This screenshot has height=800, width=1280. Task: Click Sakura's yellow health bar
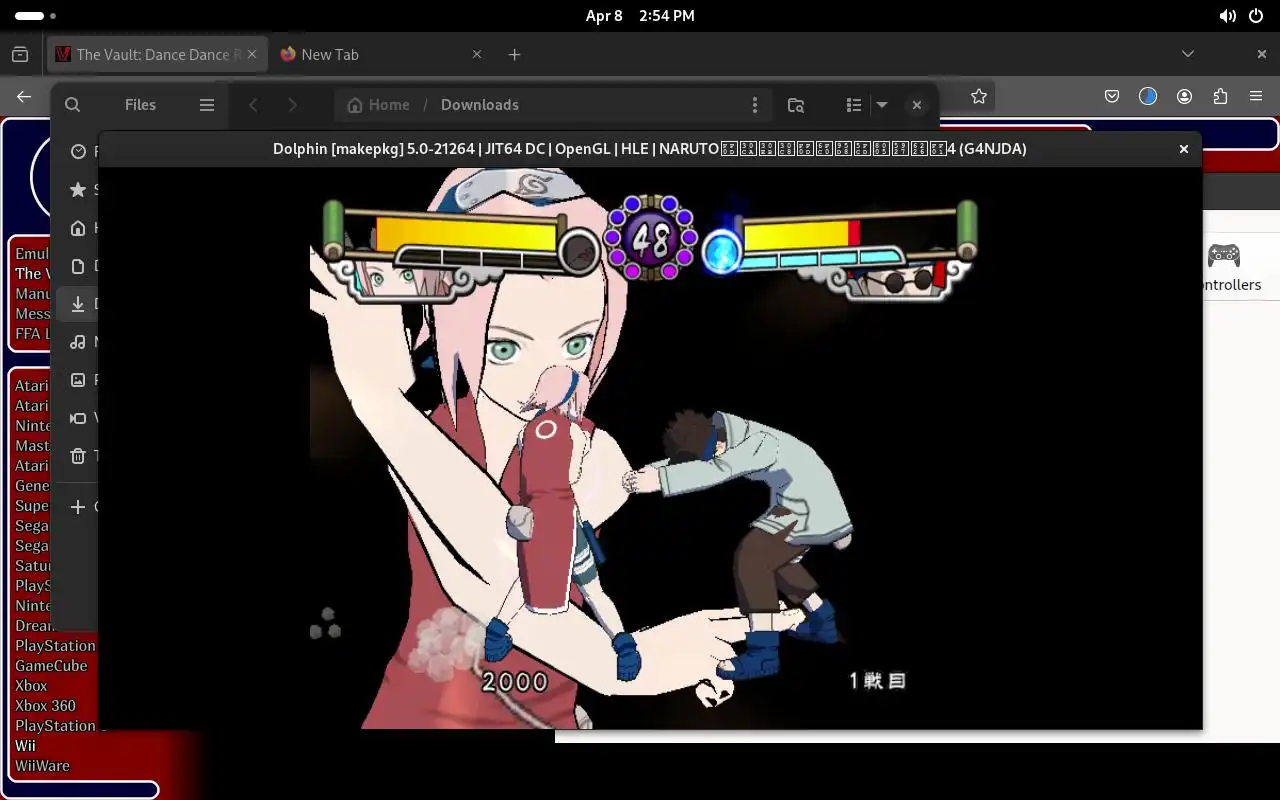(466, 235)
